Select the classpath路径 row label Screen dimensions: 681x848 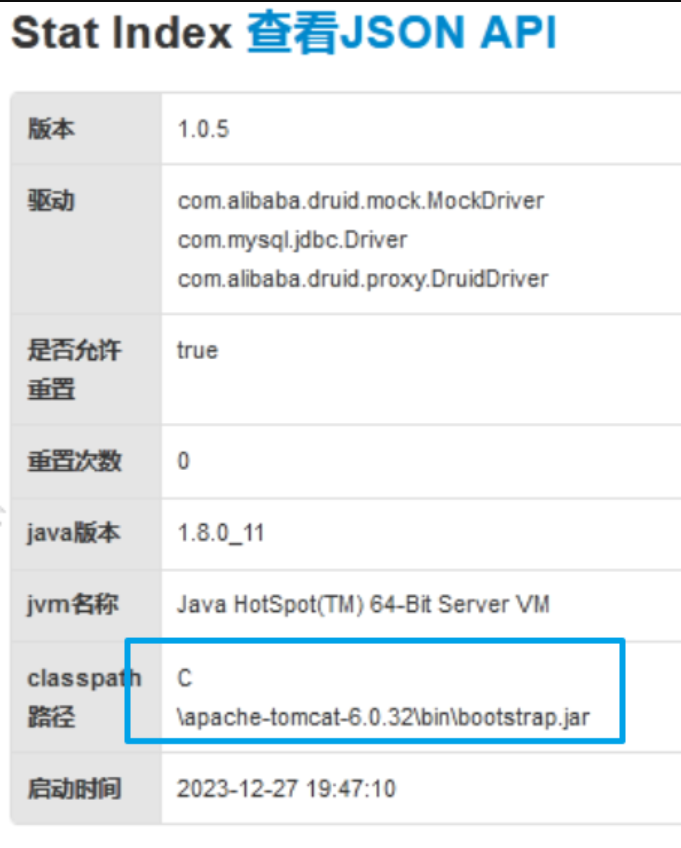84,698
